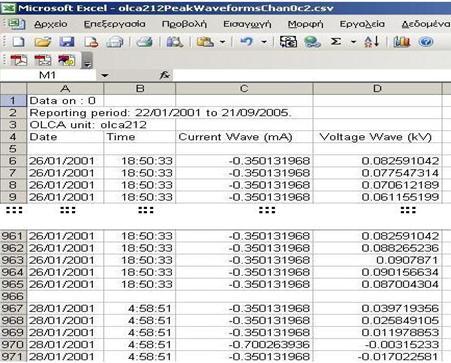Viewport: 451px width, 363px height.
Task: Select the 'Date' header cell
Action: (x=65, y=137)
